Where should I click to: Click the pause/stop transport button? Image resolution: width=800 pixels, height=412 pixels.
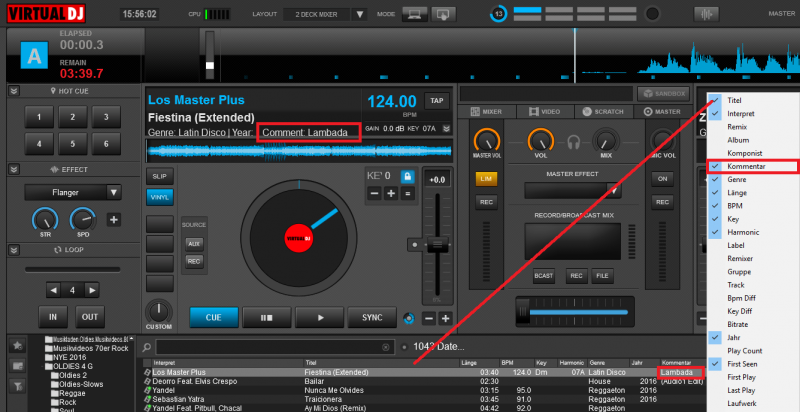point(267,317)
